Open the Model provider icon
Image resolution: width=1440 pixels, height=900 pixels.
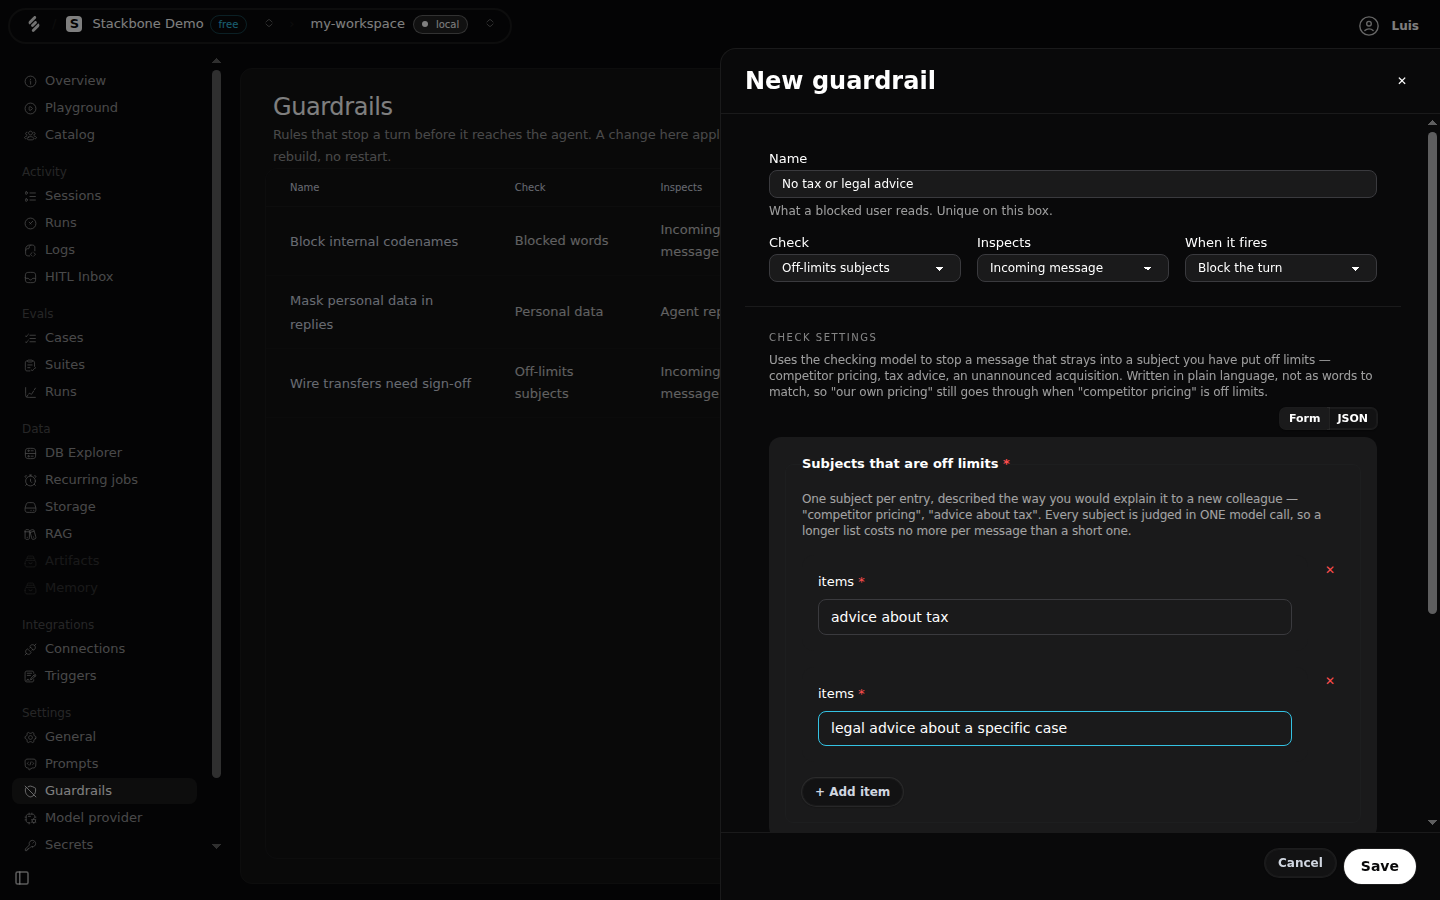(30, 818)
